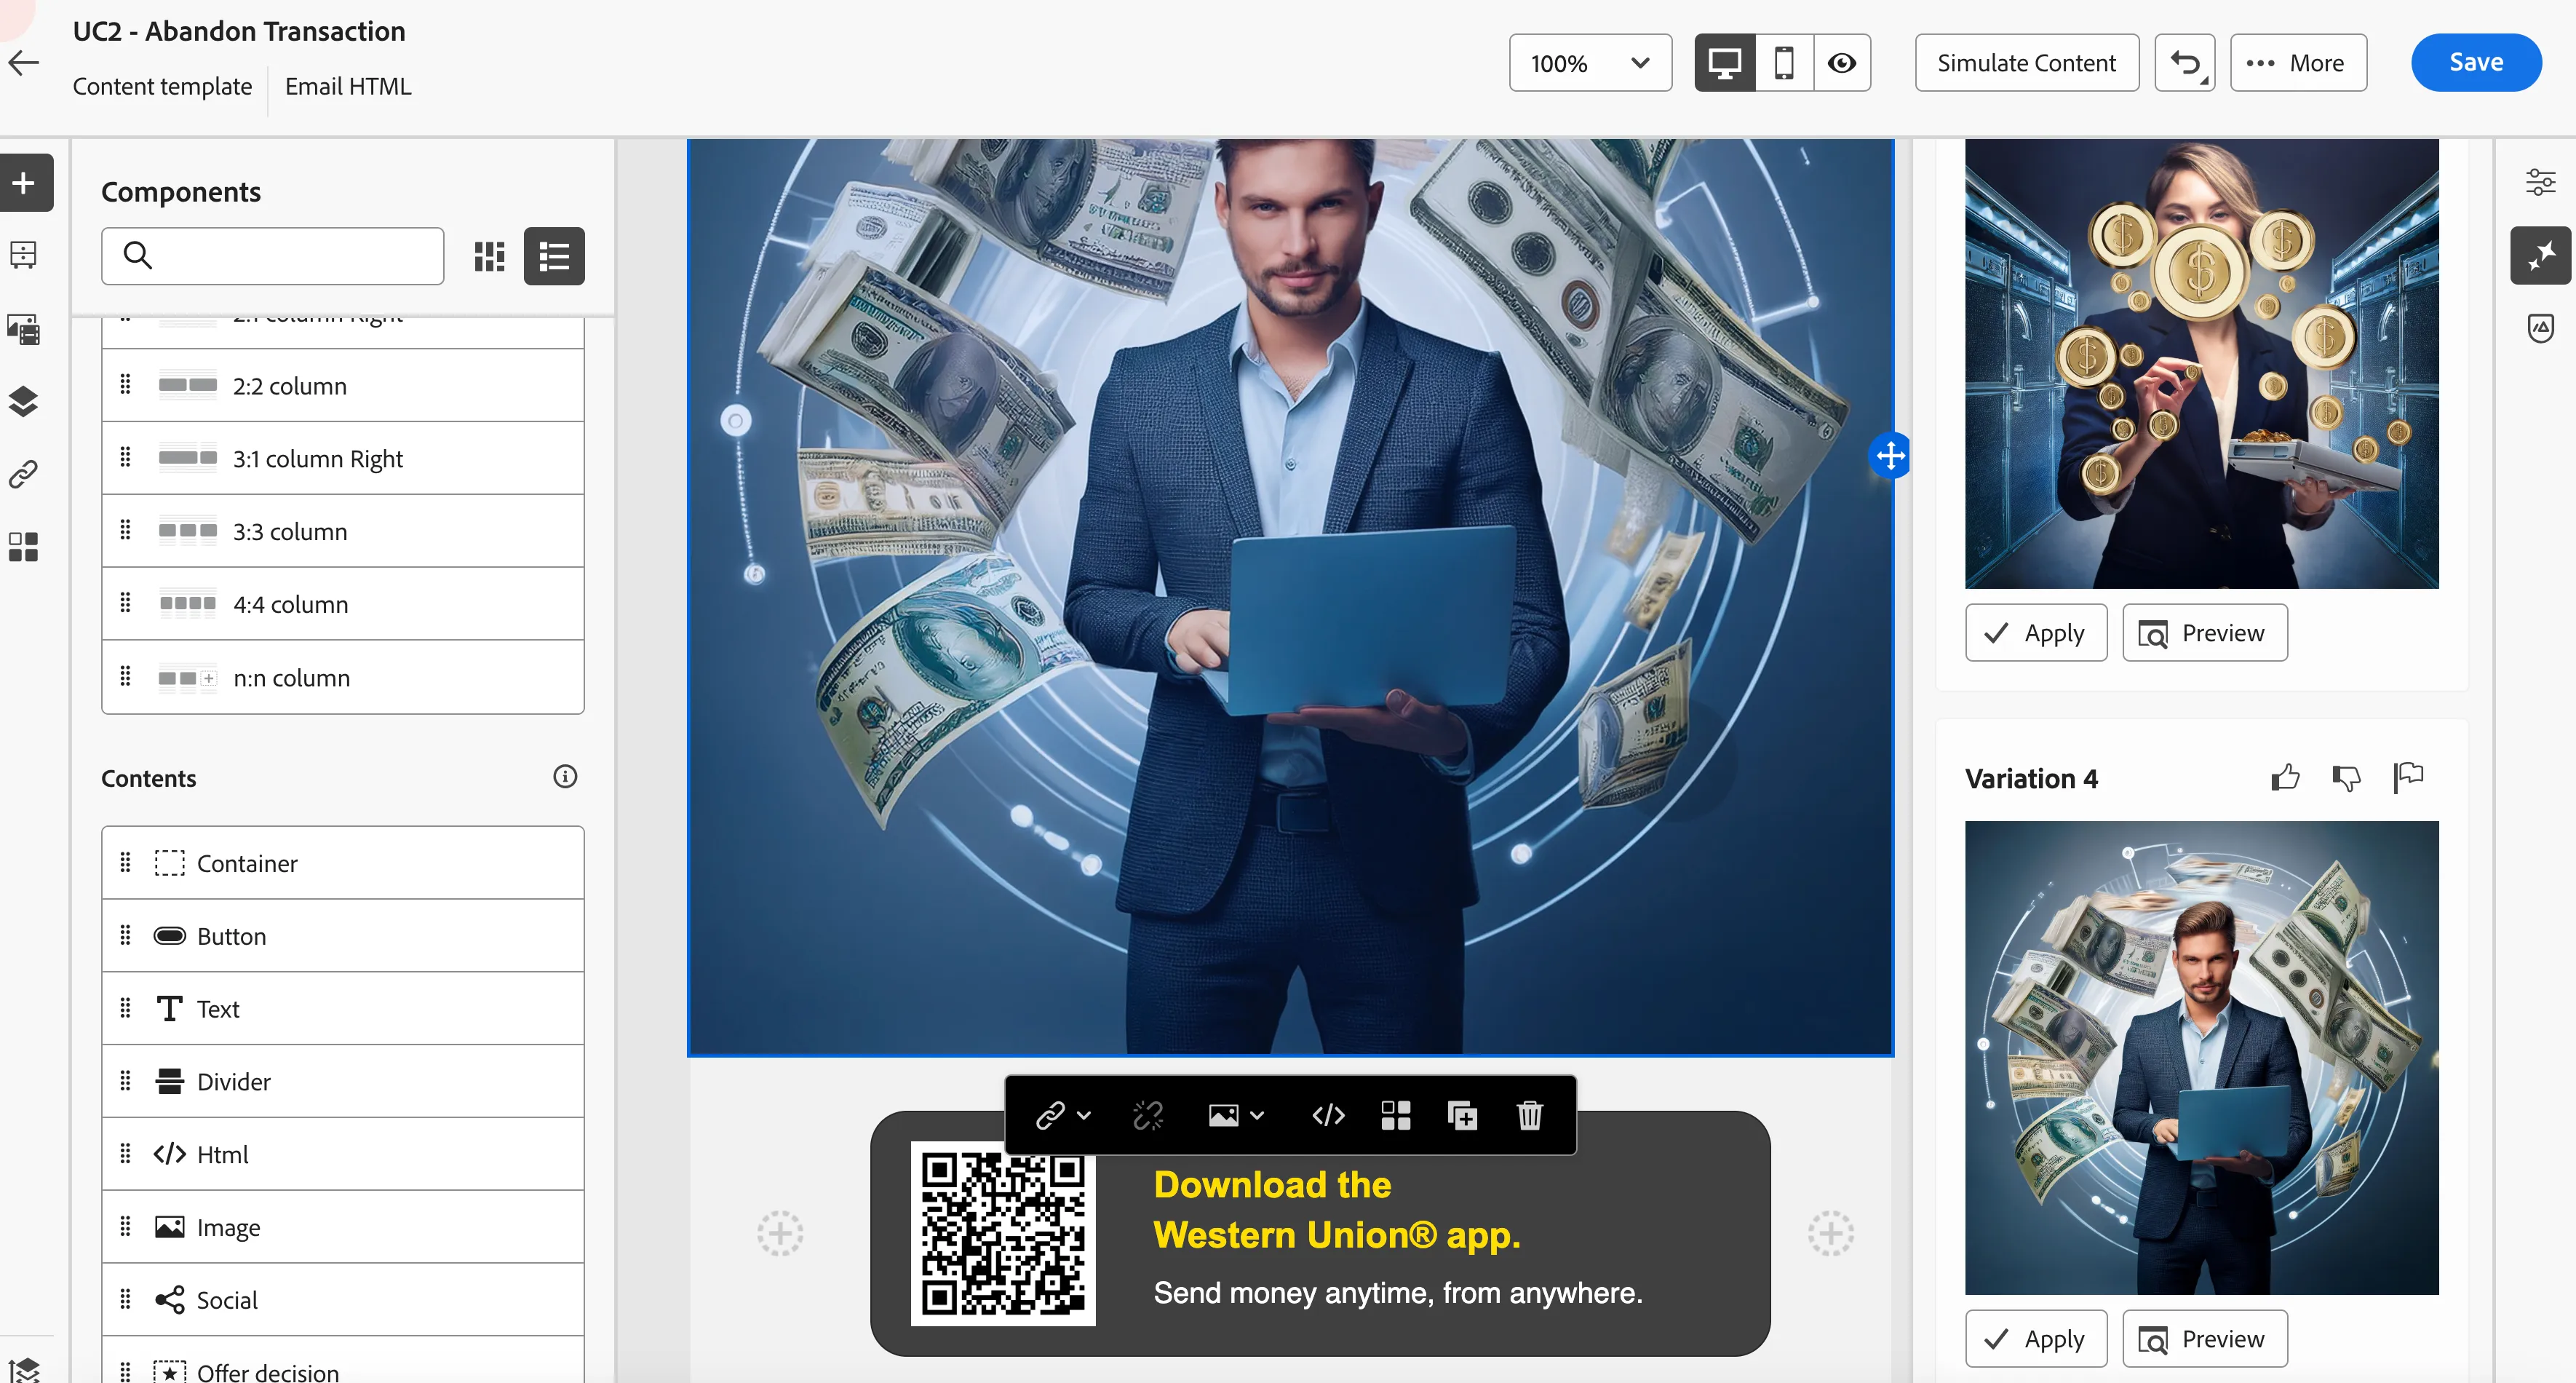Click the components search field

pos(273,257)
